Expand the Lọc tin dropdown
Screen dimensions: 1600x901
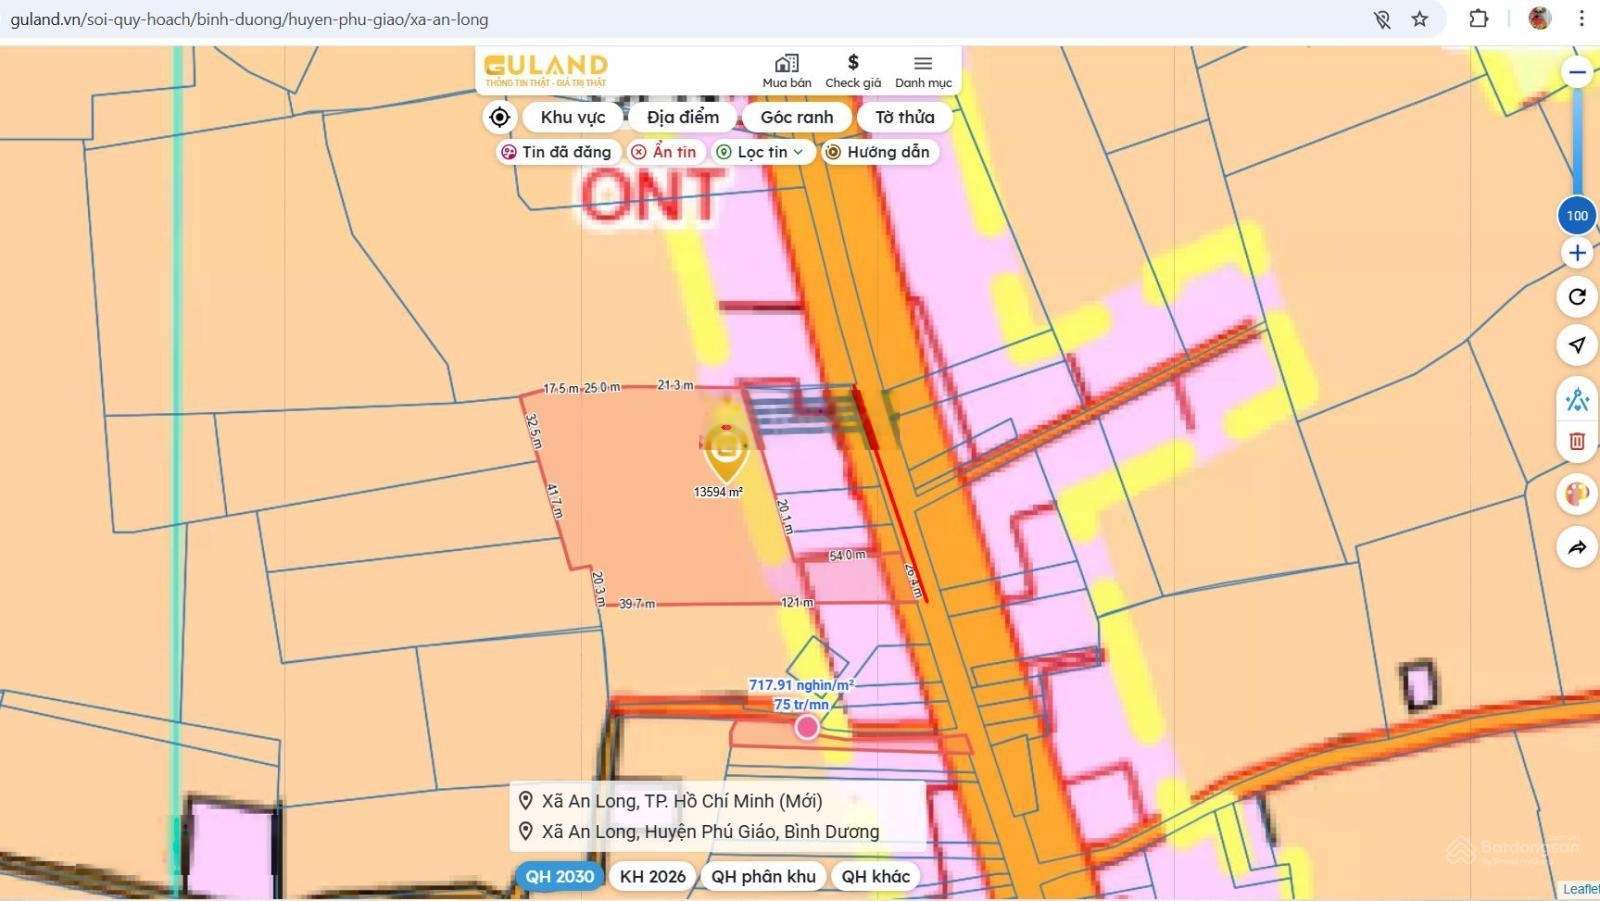[761, 152]
